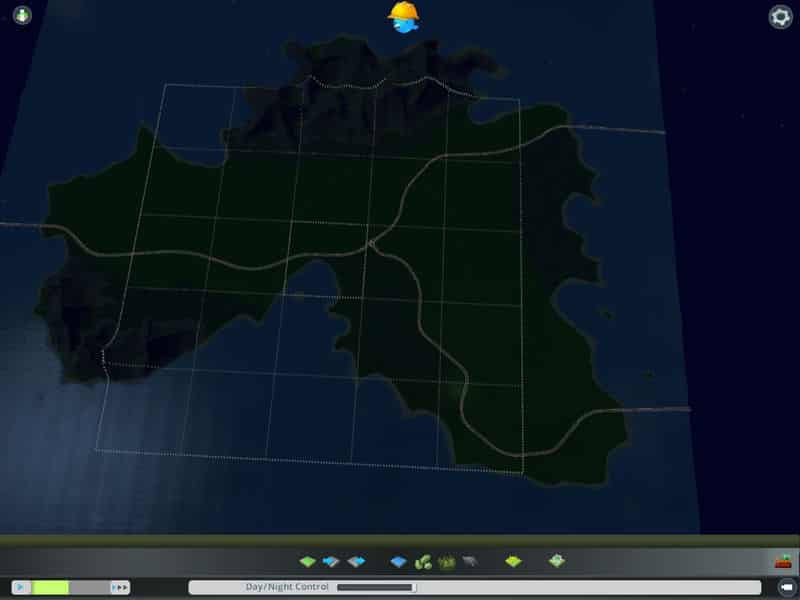Open the settings gear menu
Viewport: 800px width, 600px height.
coord(780,17)
